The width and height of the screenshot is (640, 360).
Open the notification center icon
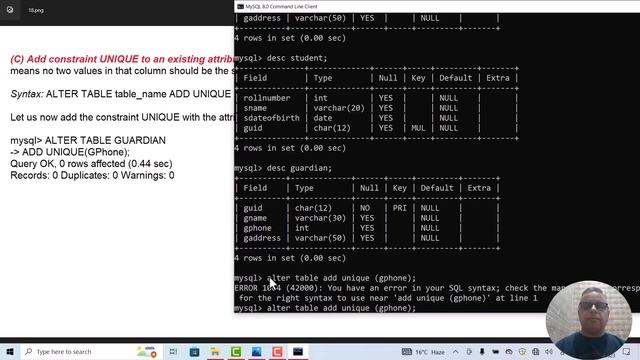pyautogui.click(x=627, y=351)
